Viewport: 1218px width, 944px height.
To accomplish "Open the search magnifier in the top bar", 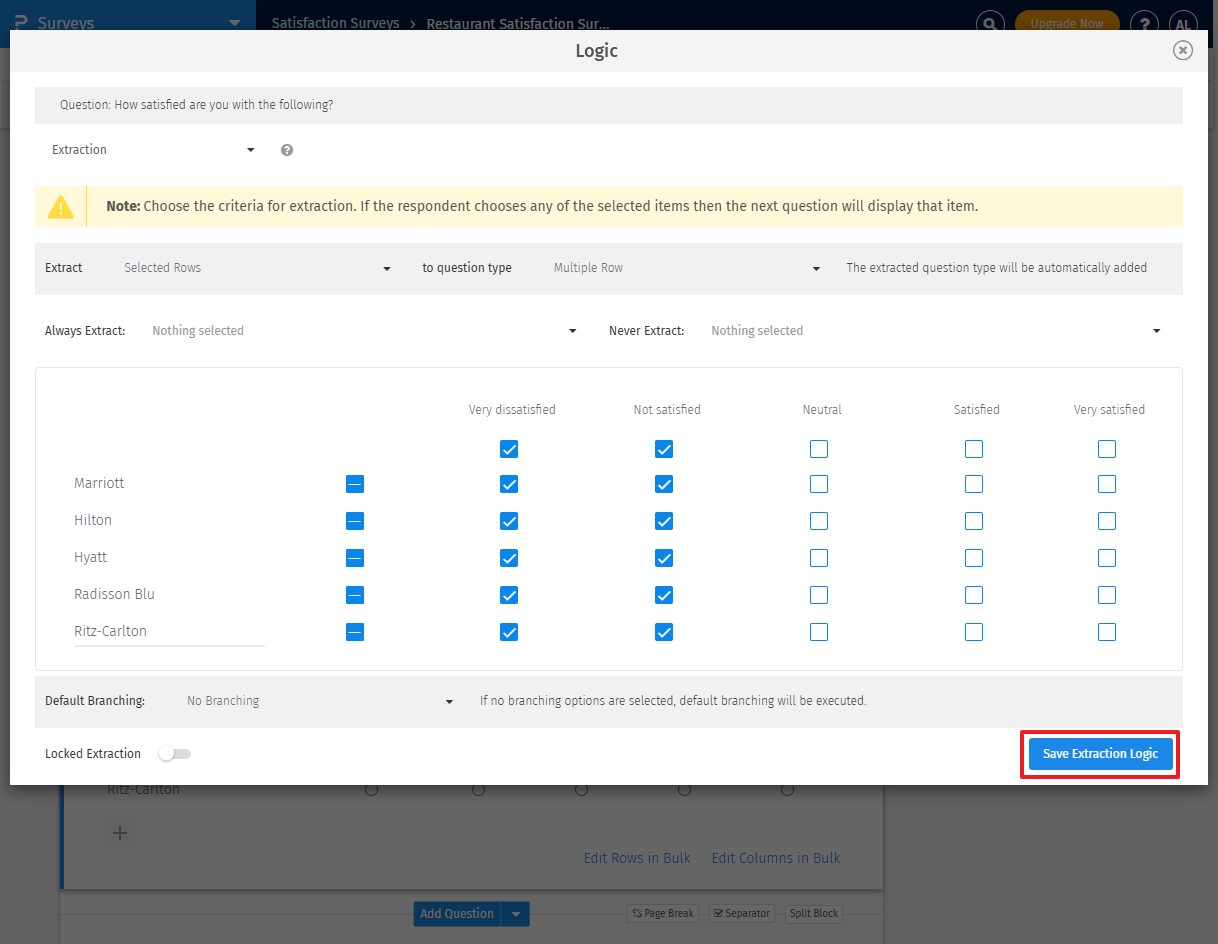I will click(x=989, y=22).
